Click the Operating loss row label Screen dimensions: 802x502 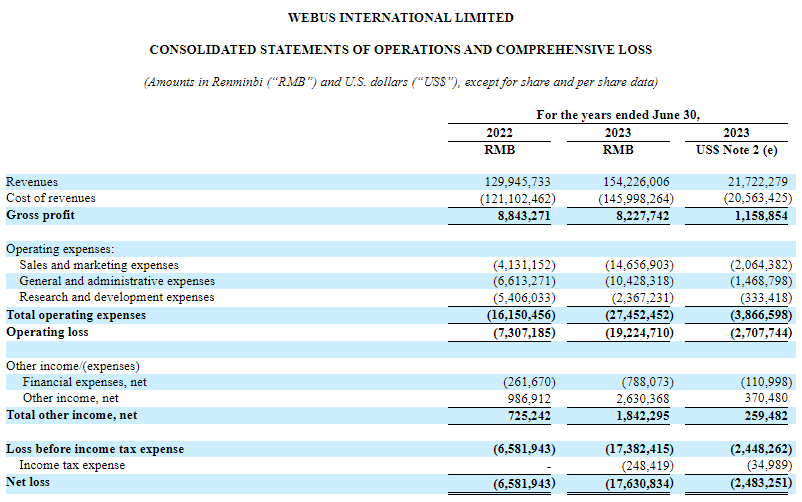coord(47,331)
